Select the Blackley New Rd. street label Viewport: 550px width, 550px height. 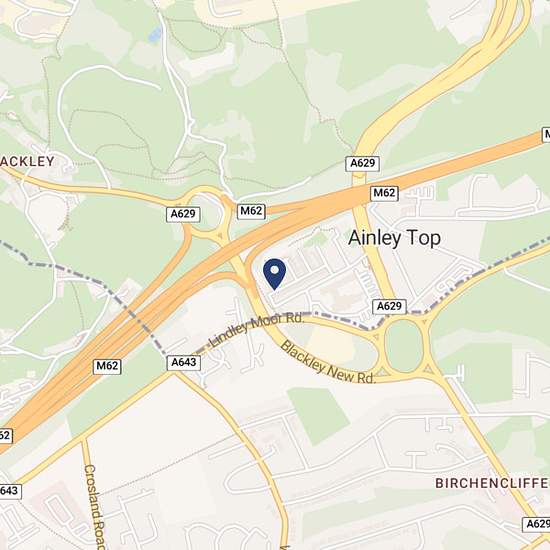[x=328, y=363]
